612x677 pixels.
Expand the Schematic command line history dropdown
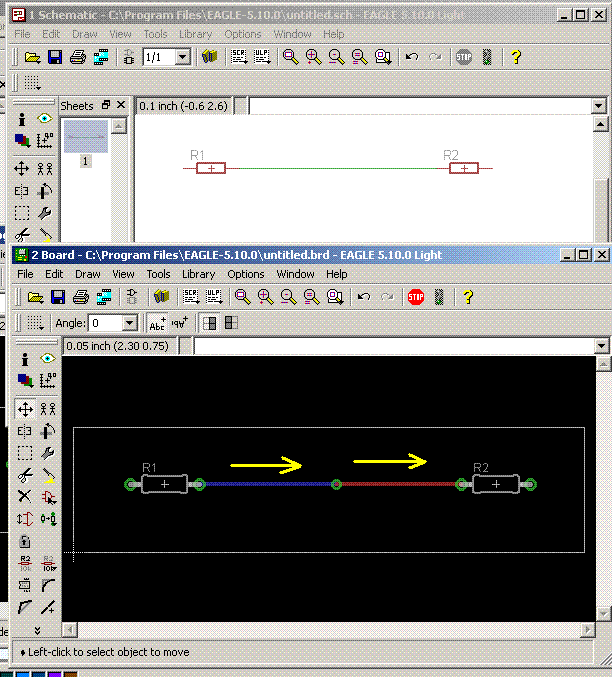599,106
